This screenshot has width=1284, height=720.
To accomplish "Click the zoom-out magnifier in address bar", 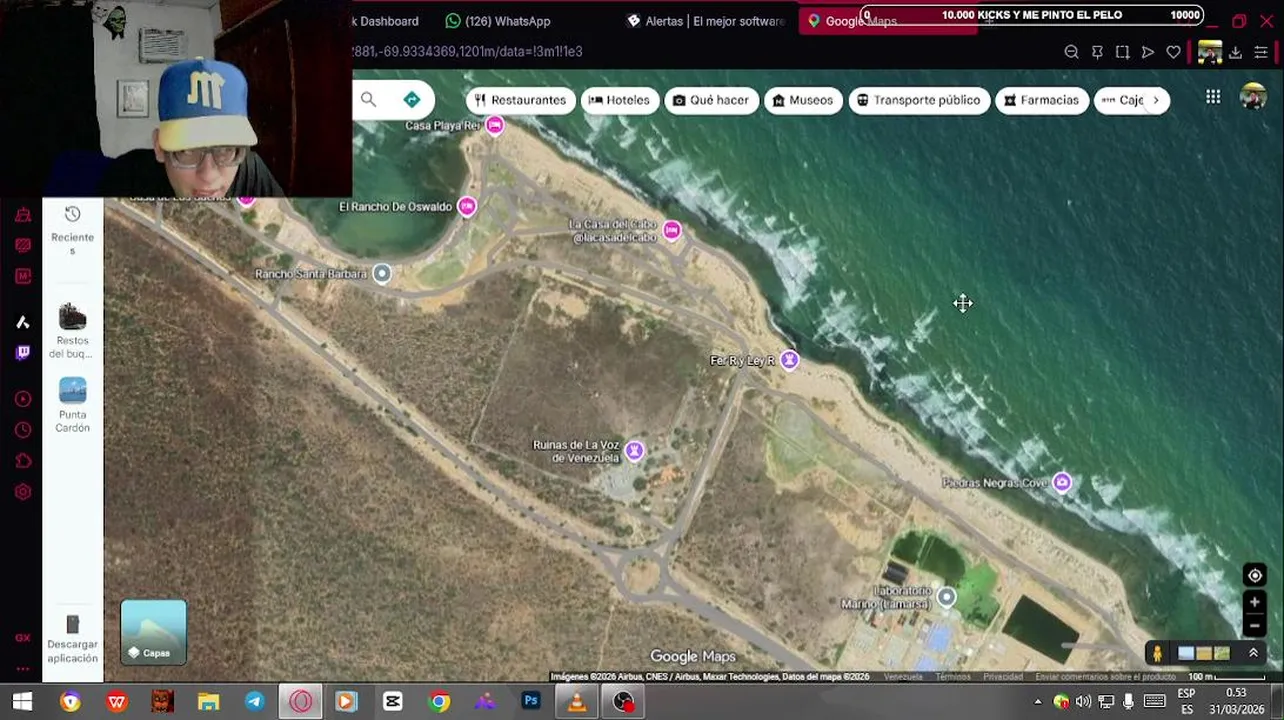I will pos(1071,52).
